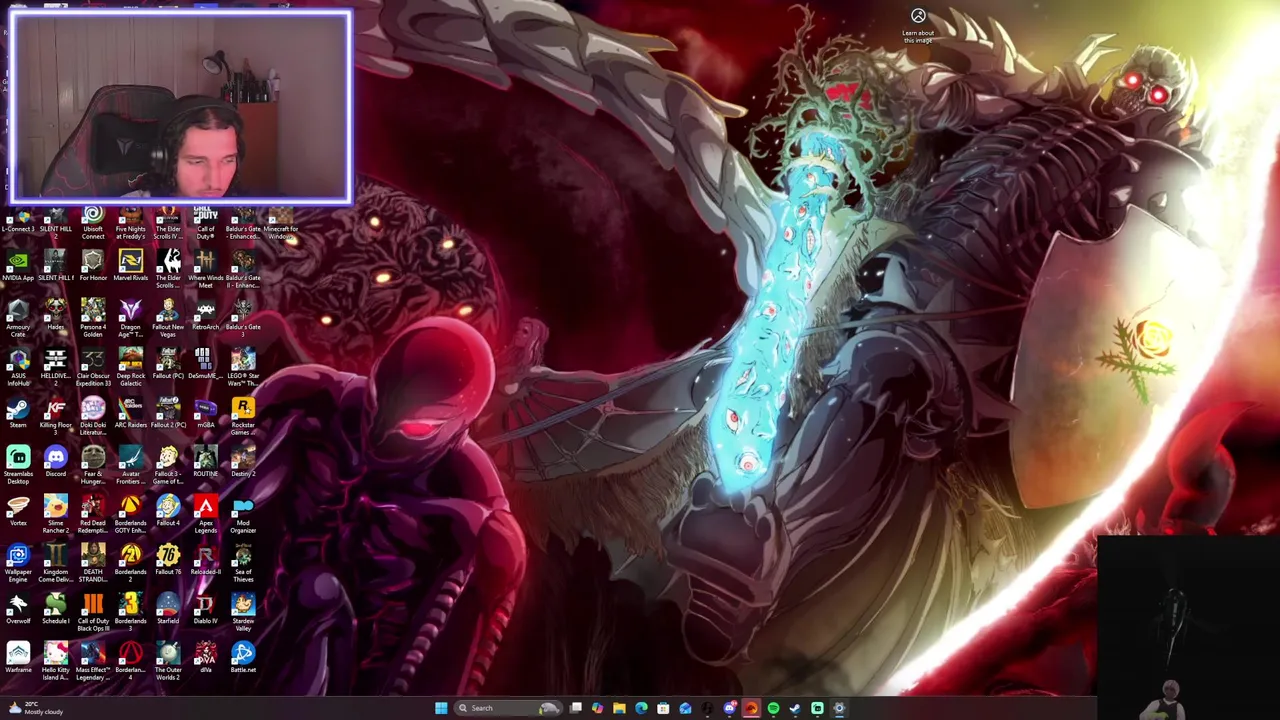Open Armoury Crate shortcut
Viewport: 1280px width, 720px height.
coord(18,318)
